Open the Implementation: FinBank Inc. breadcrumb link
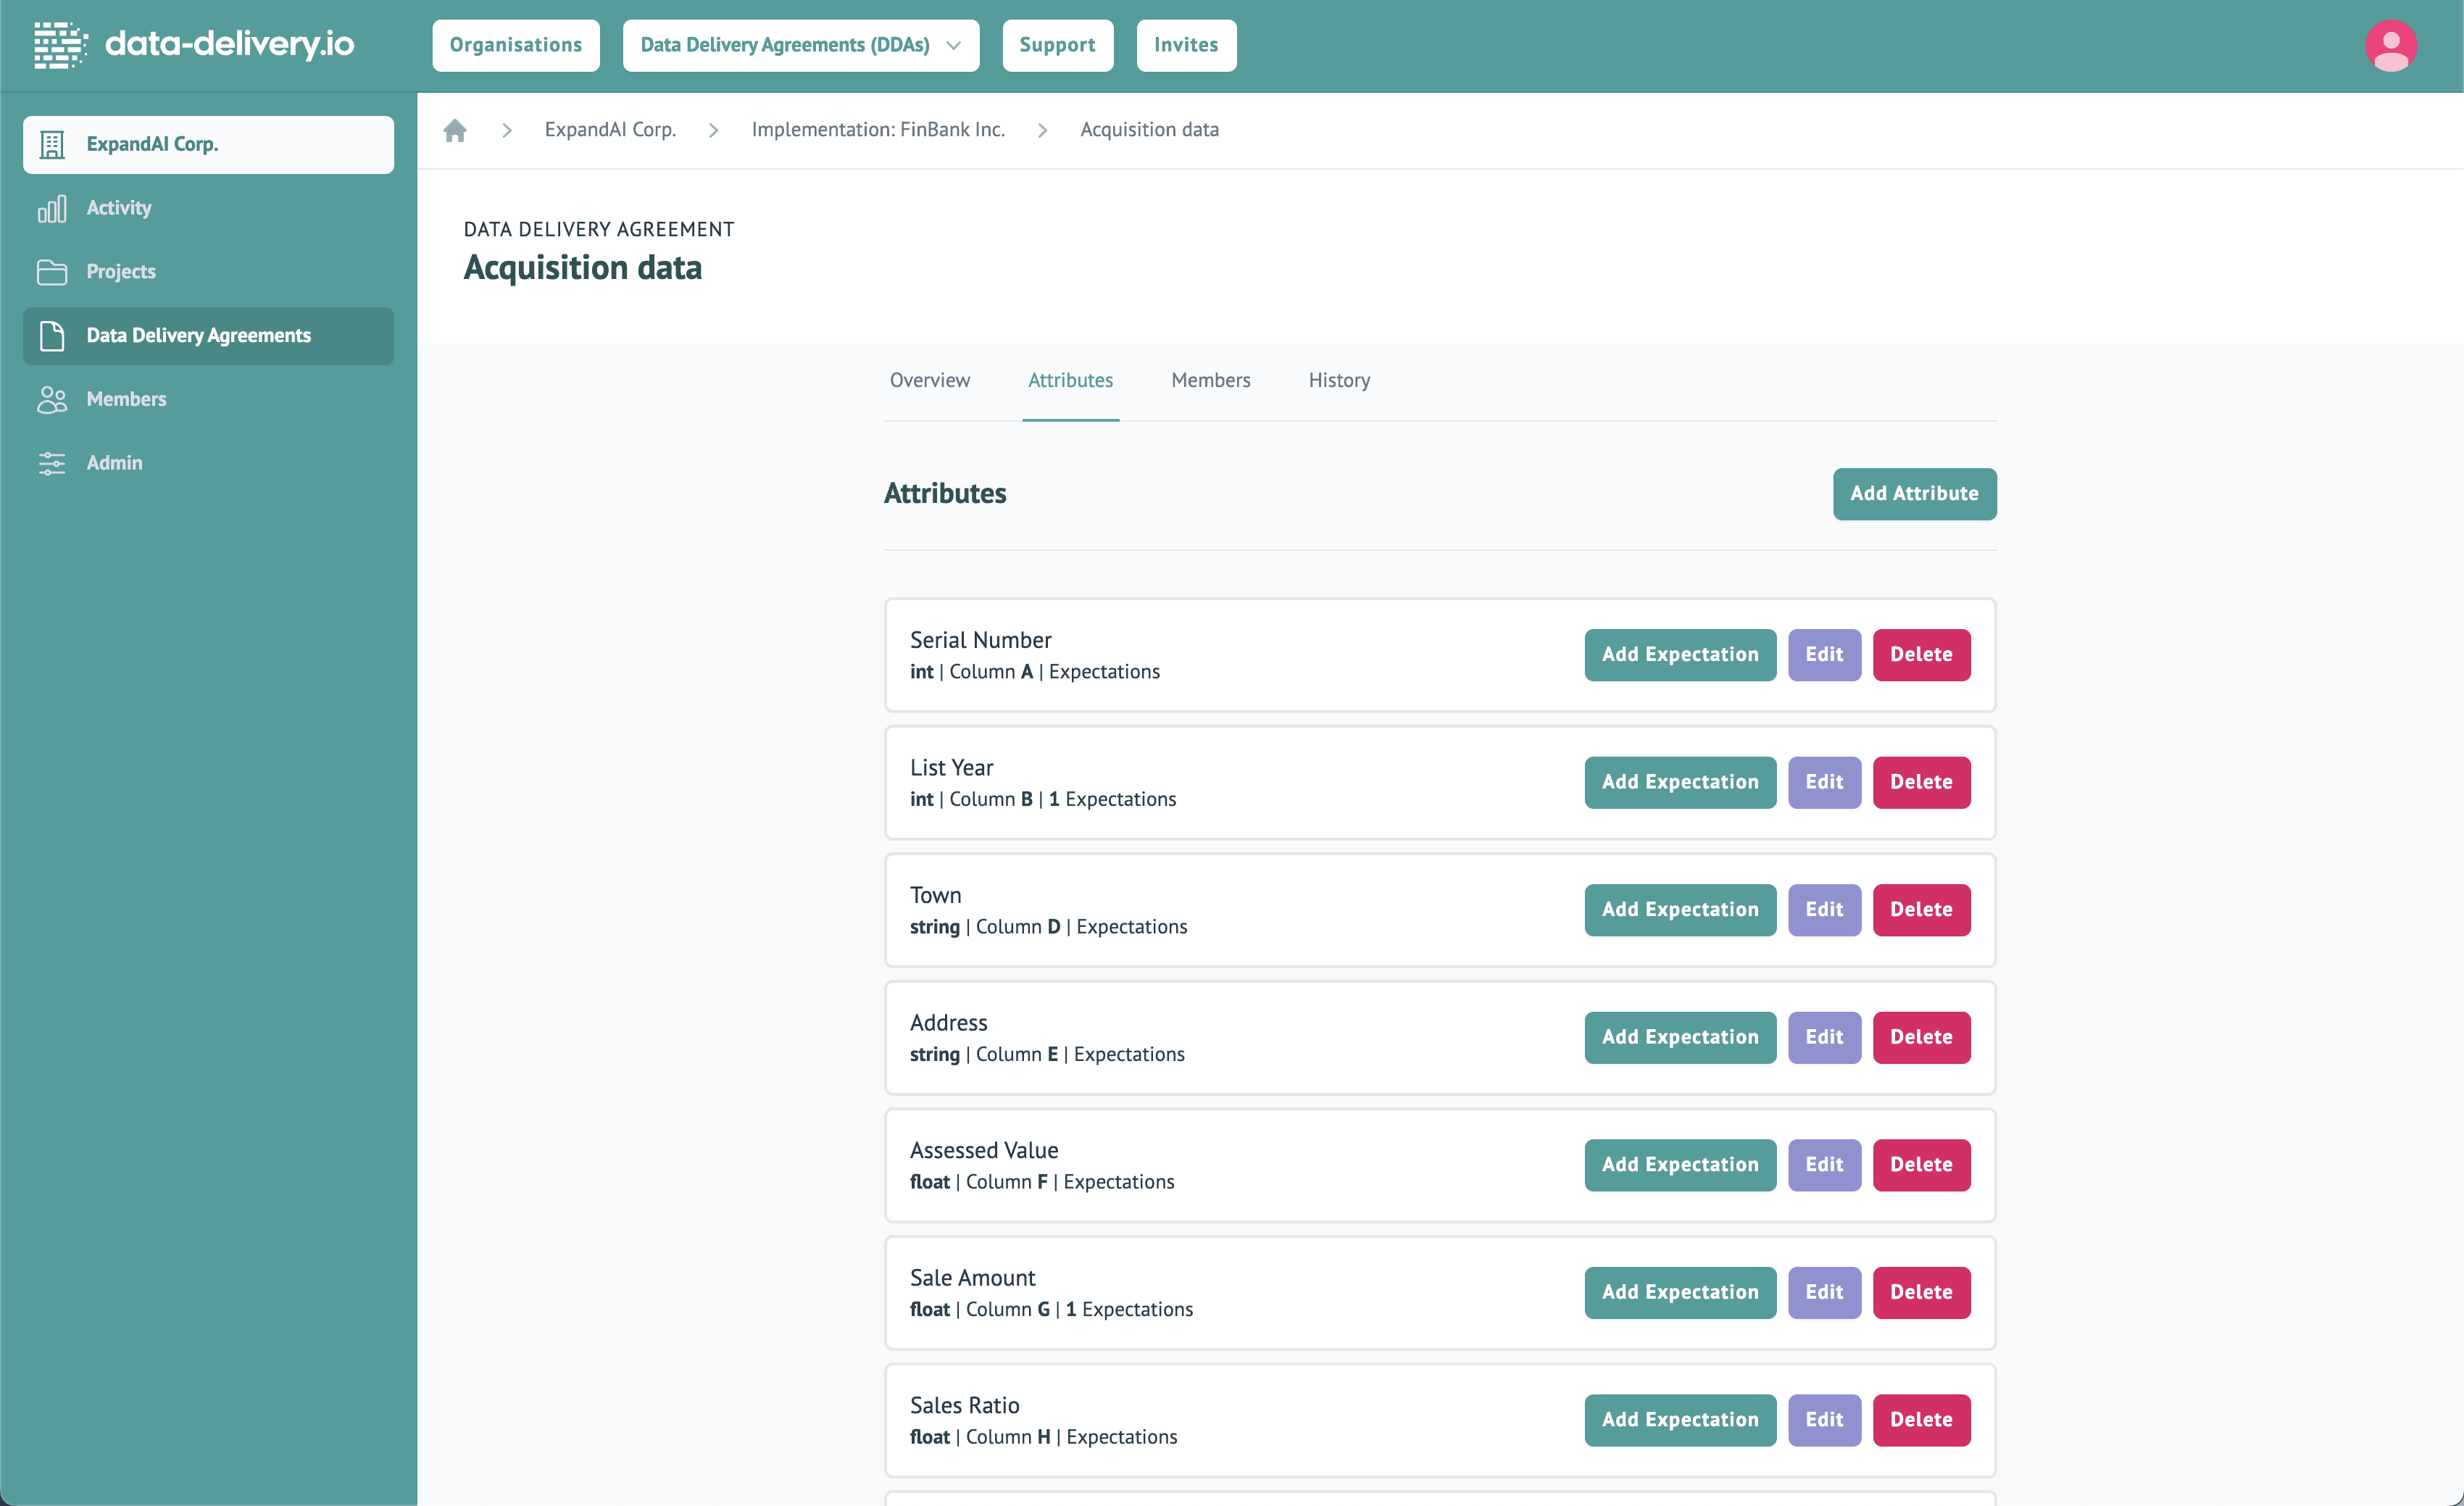 [878, 129]
